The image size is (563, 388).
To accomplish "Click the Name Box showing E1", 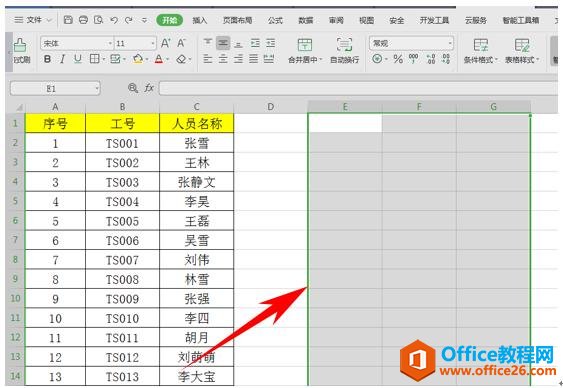I will coord(55,88).
